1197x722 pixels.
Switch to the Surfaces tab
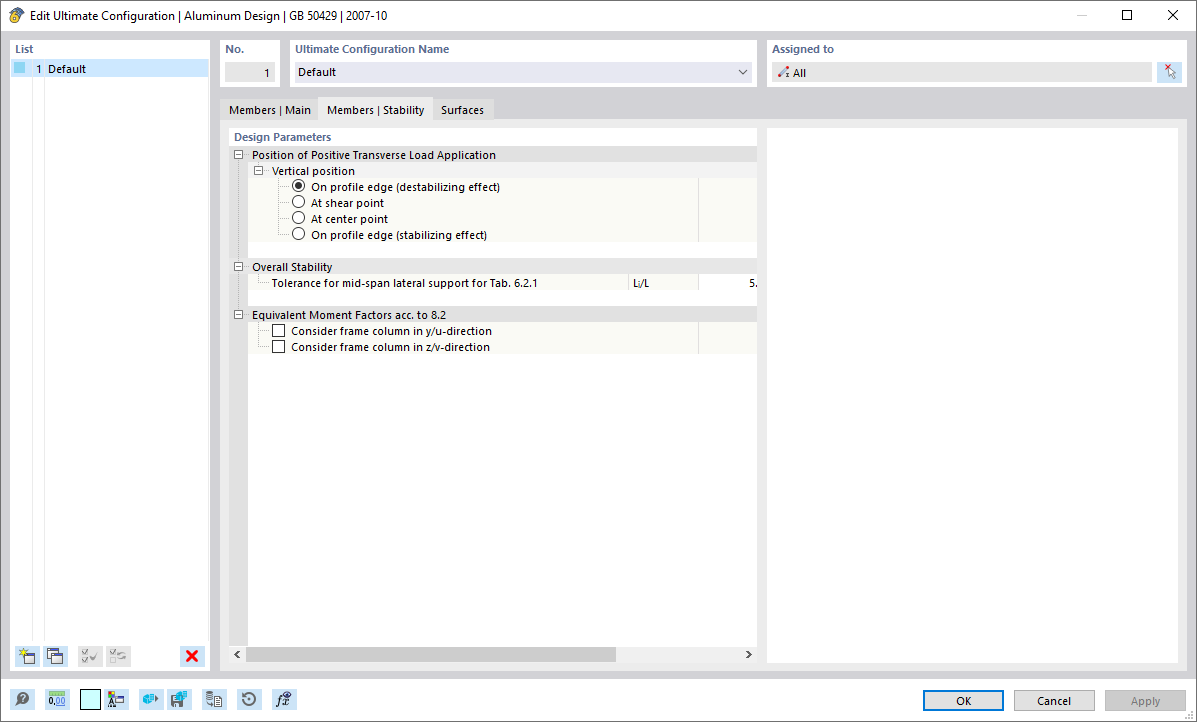pos(463,109)
